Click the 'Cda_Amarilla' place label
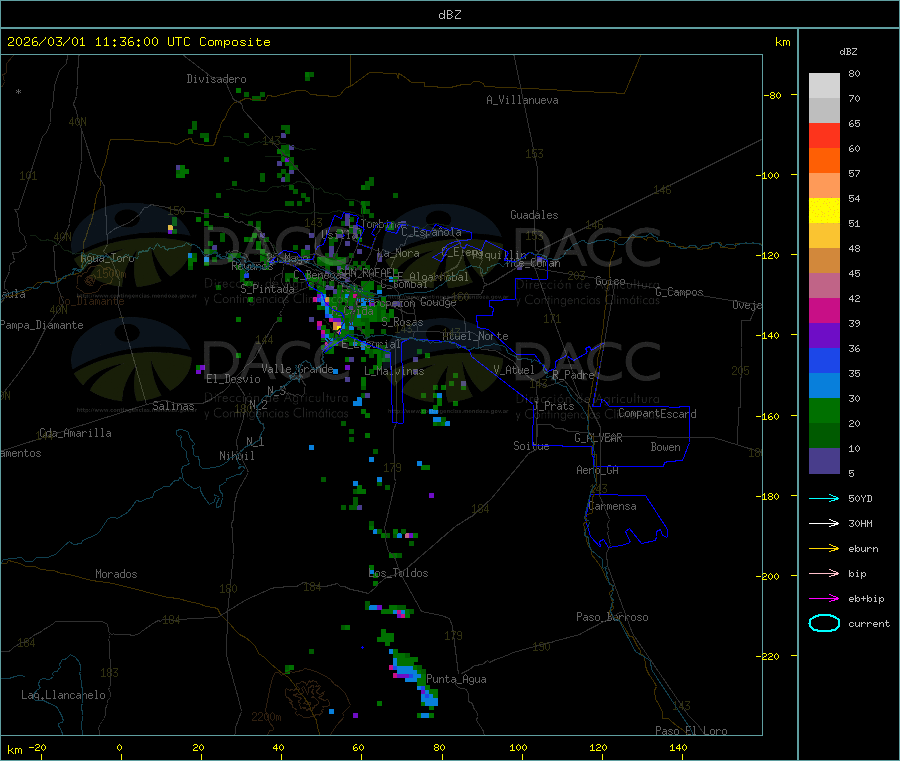 click(75, 433)
